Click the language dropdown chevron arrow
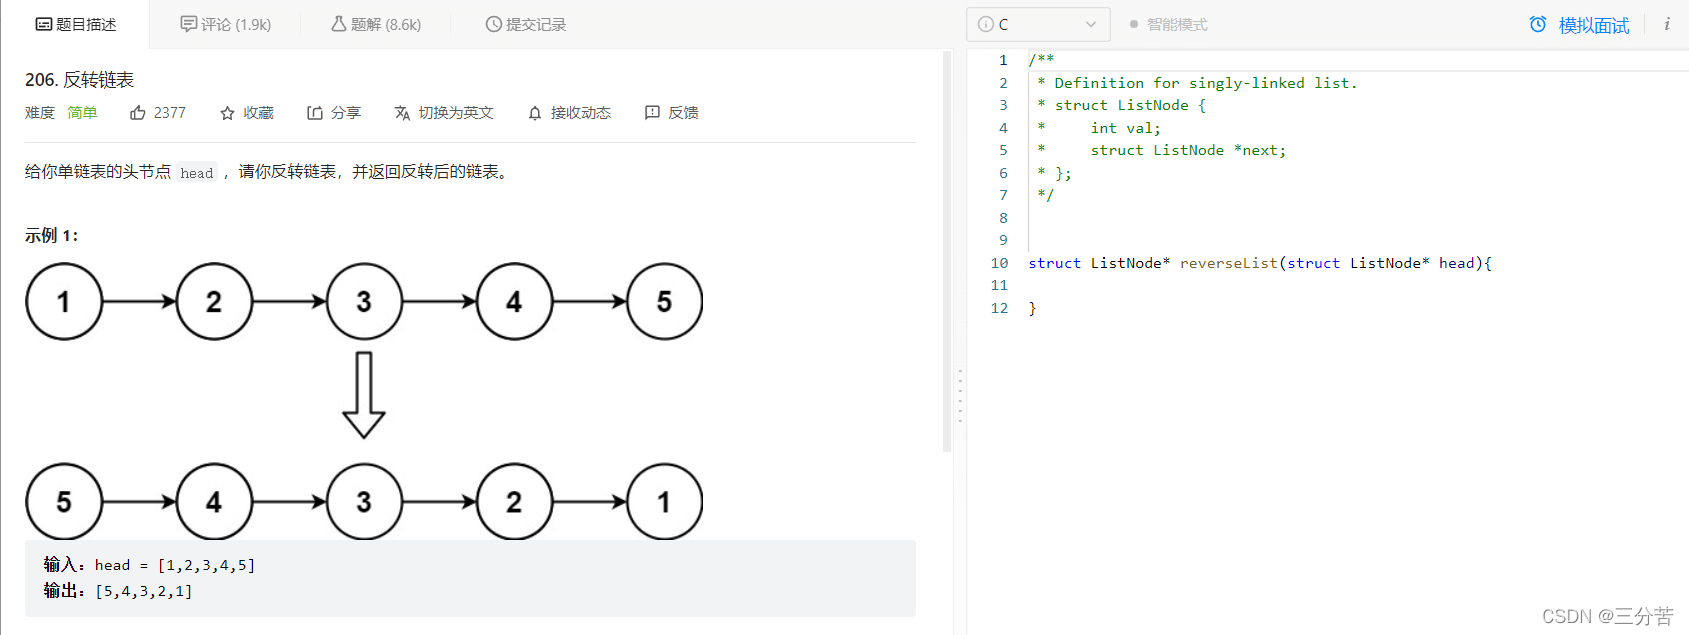Image resolution: width=1689 pixels, height=635 pixels. pos(1091,25)
